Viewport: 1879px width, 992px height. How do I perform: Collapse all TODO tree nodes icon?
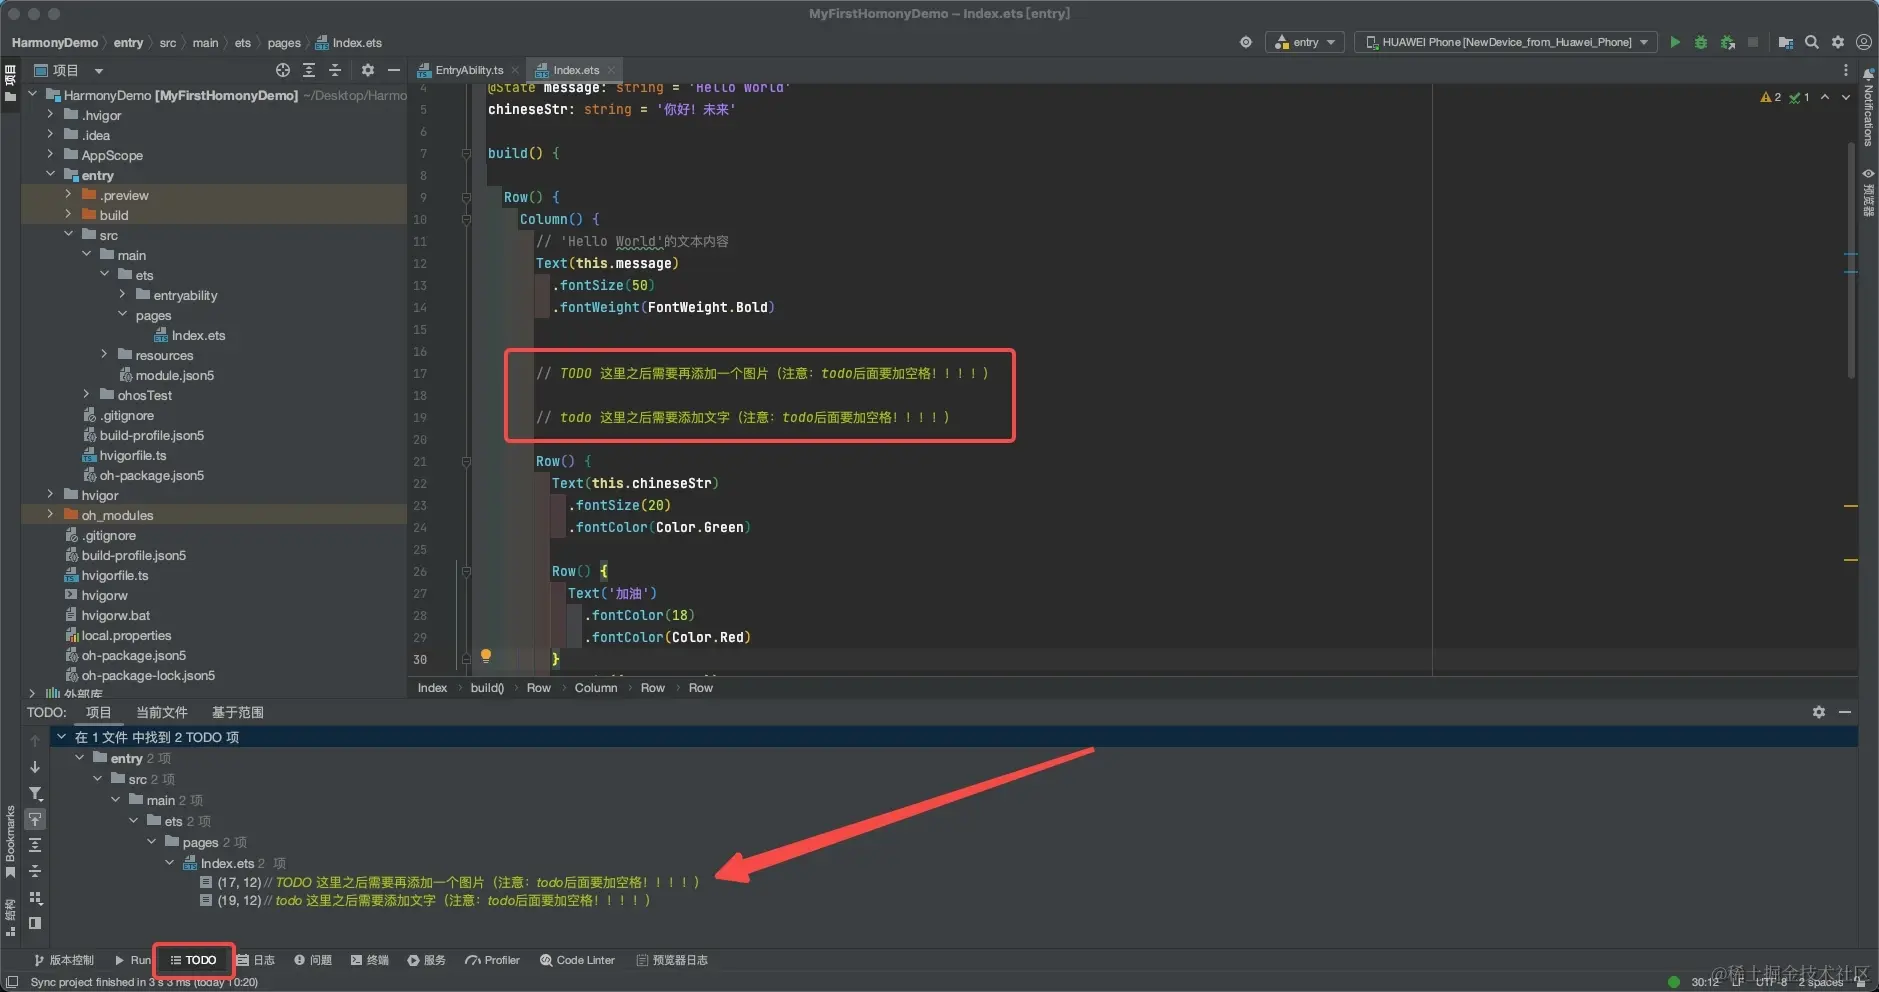pyautogui.click(x=35, y=871)
